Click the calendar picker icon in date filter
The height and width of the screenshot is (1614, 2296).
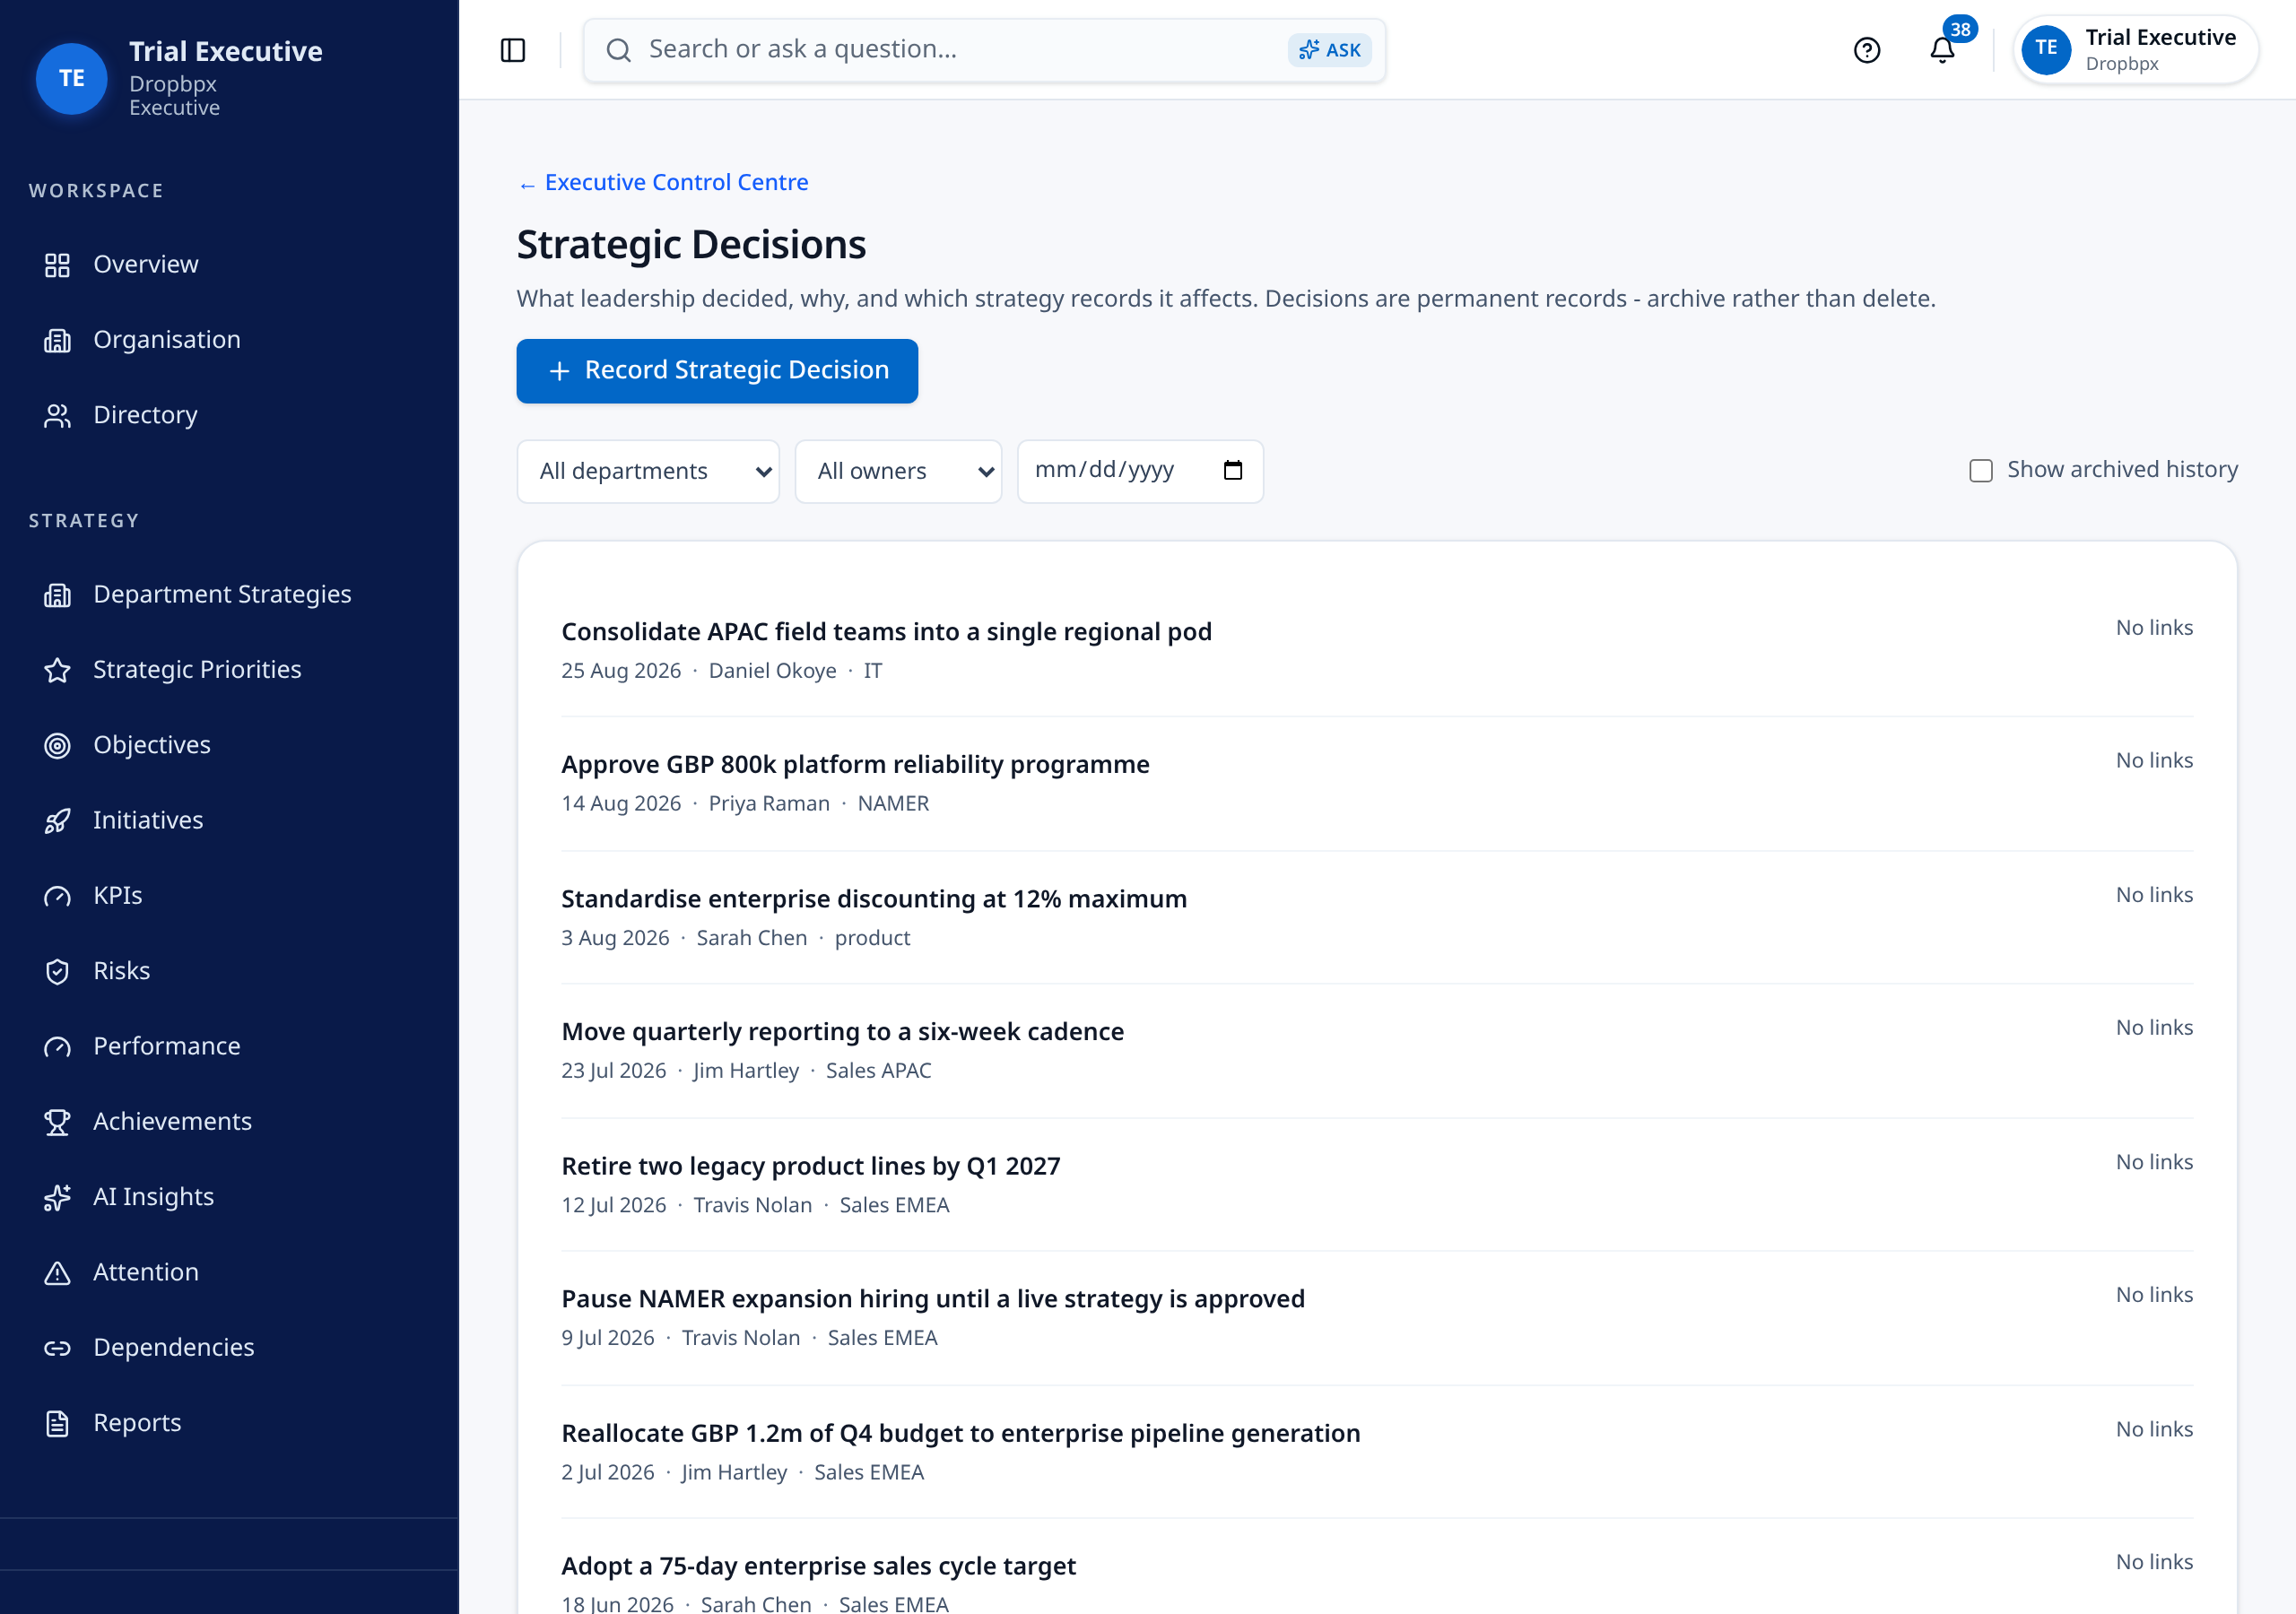[x=1233, y=470]
